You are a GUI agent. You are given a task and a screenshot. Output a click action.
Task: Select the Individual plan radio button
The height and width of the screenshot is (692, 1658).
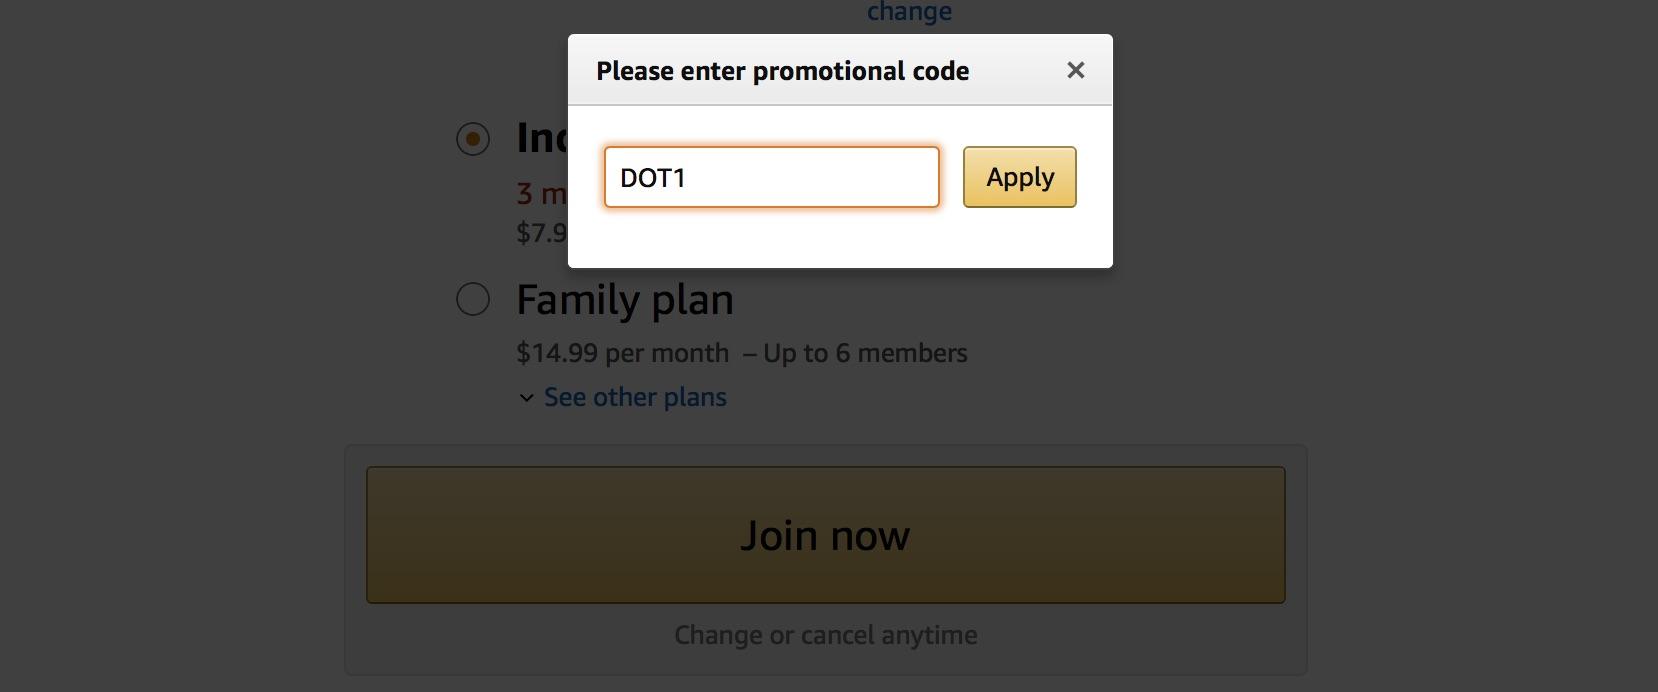(x=473, y=139)
